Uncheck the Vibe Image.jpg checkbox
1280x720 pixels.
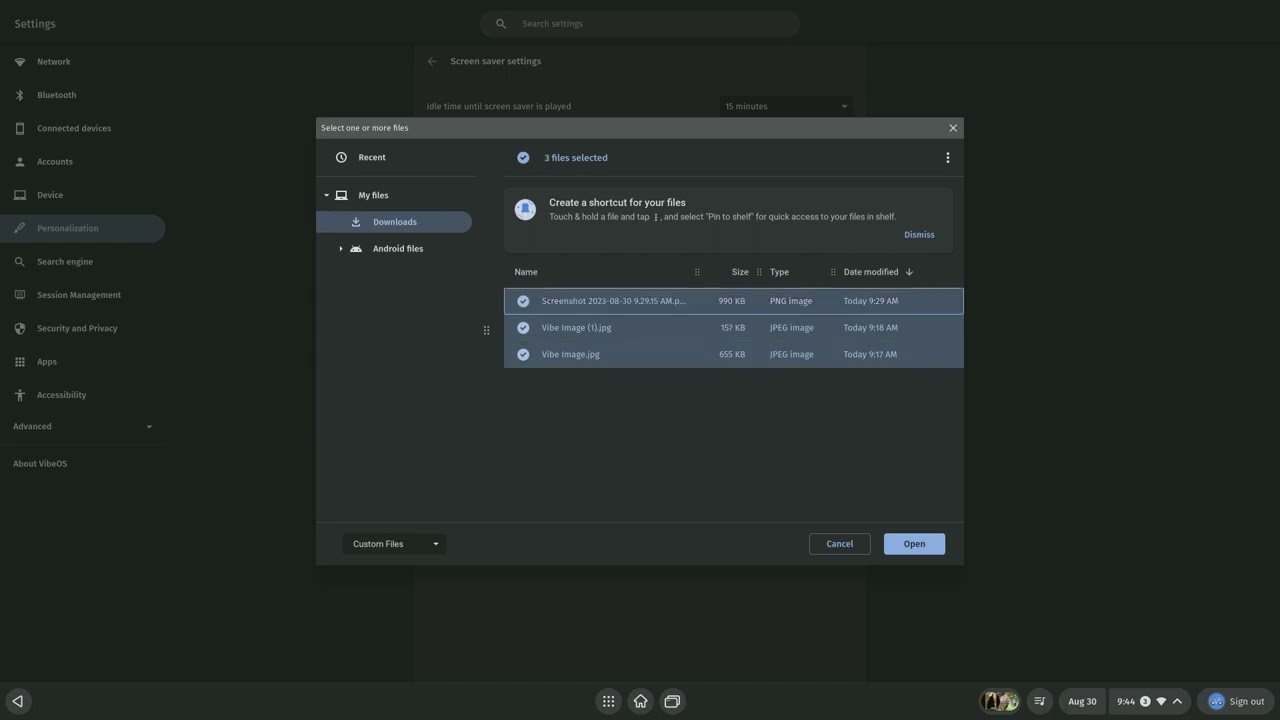tap(523, 354)
